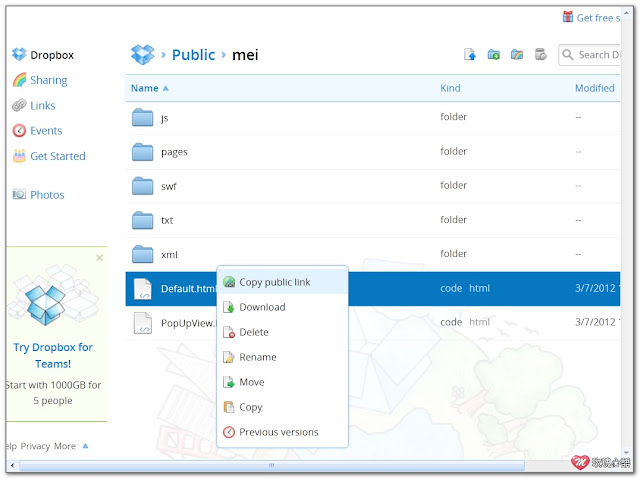
Task: Click the Get Started cake icon
Action: coord(19,155)
